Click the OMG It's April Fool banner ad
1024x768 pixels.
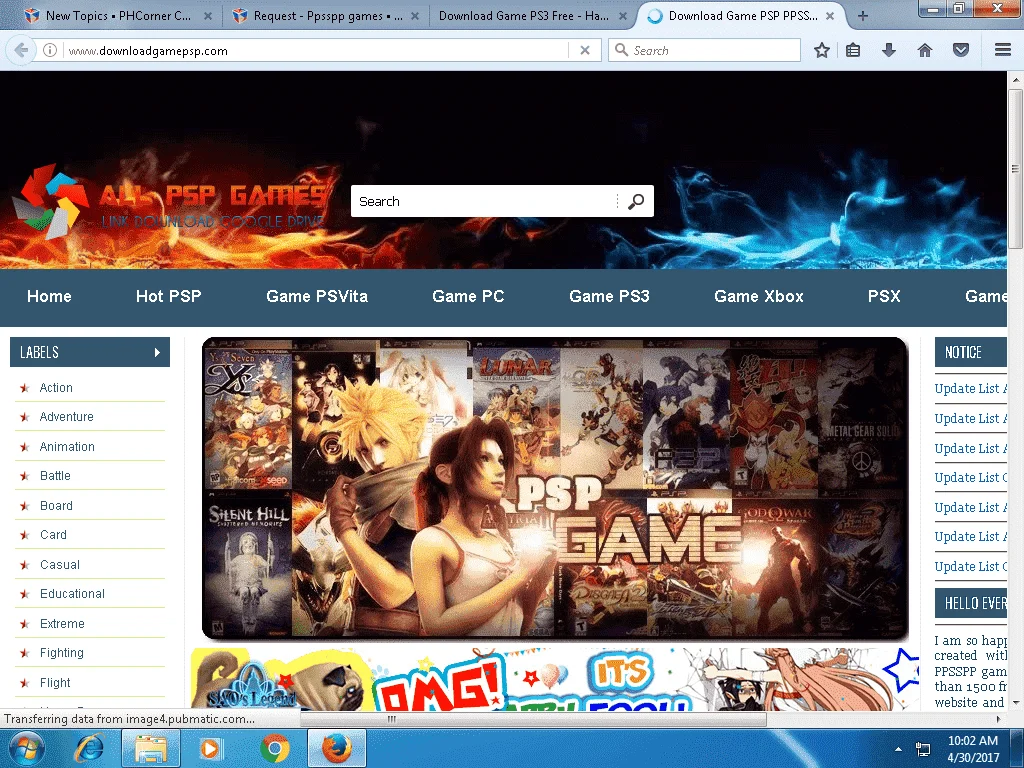tap(555, 679)
